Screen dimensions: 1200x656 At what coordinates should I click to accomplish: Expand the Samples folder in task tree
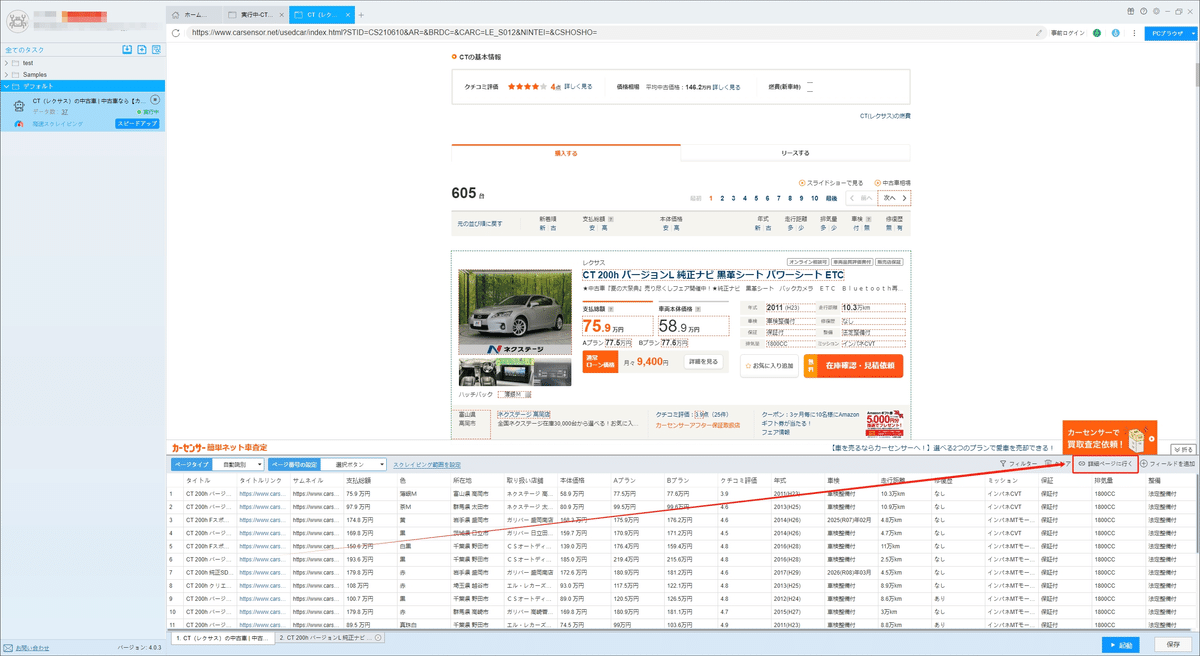click(6, 74)
